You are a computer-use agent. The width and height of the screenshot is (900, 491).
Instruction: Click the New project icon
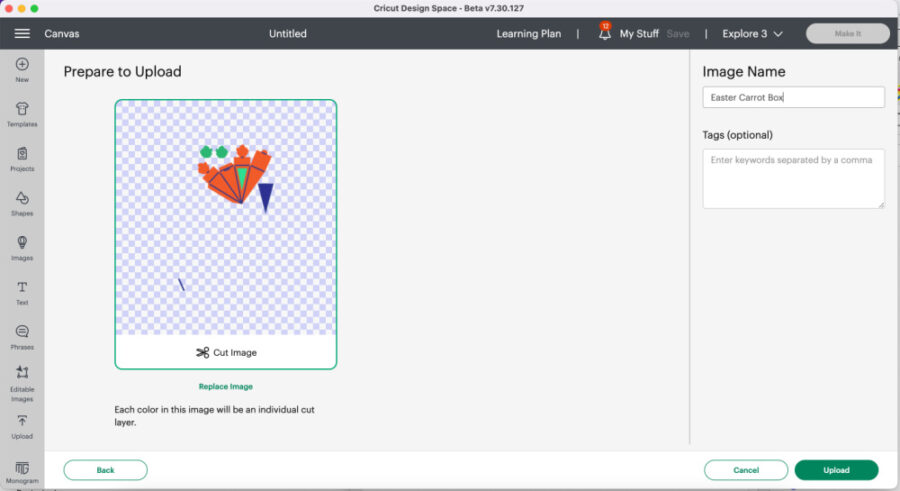coord(22,66)
